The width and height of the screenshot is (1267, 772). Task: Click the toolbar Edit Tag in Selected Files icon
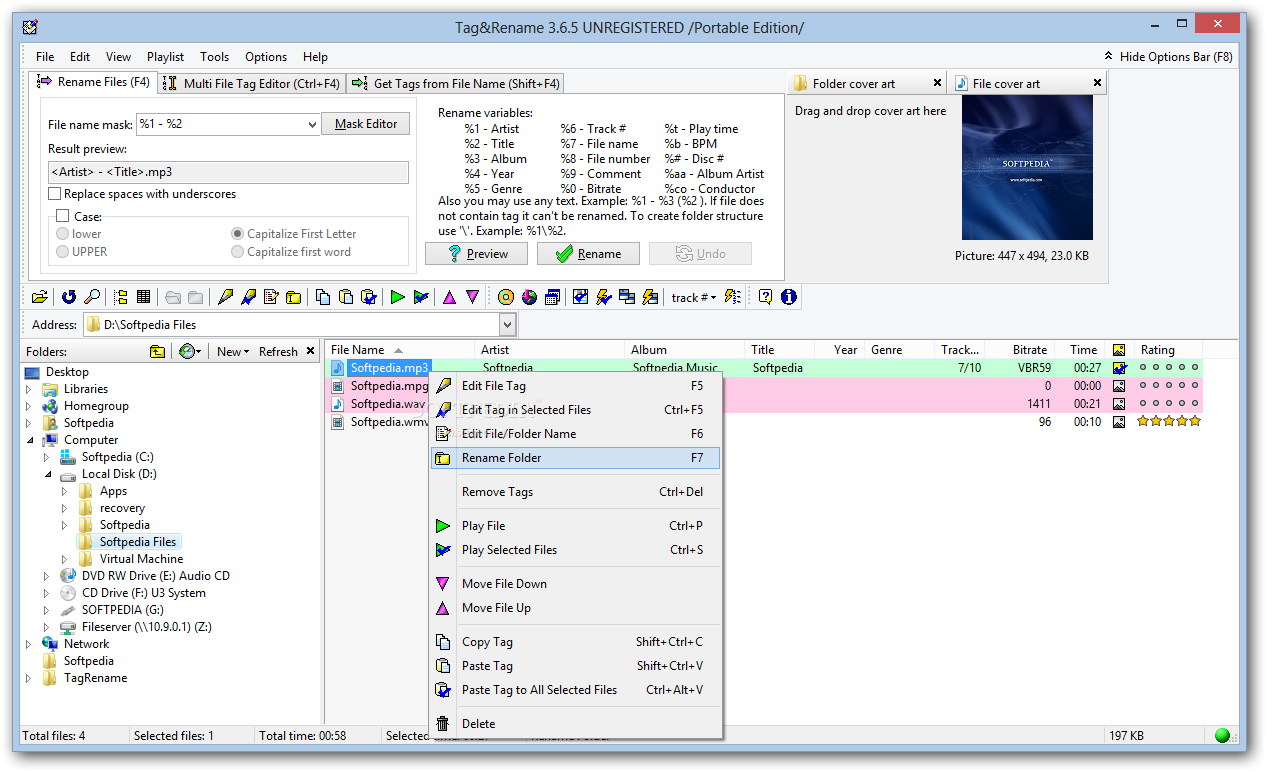[x=248, y=297]
